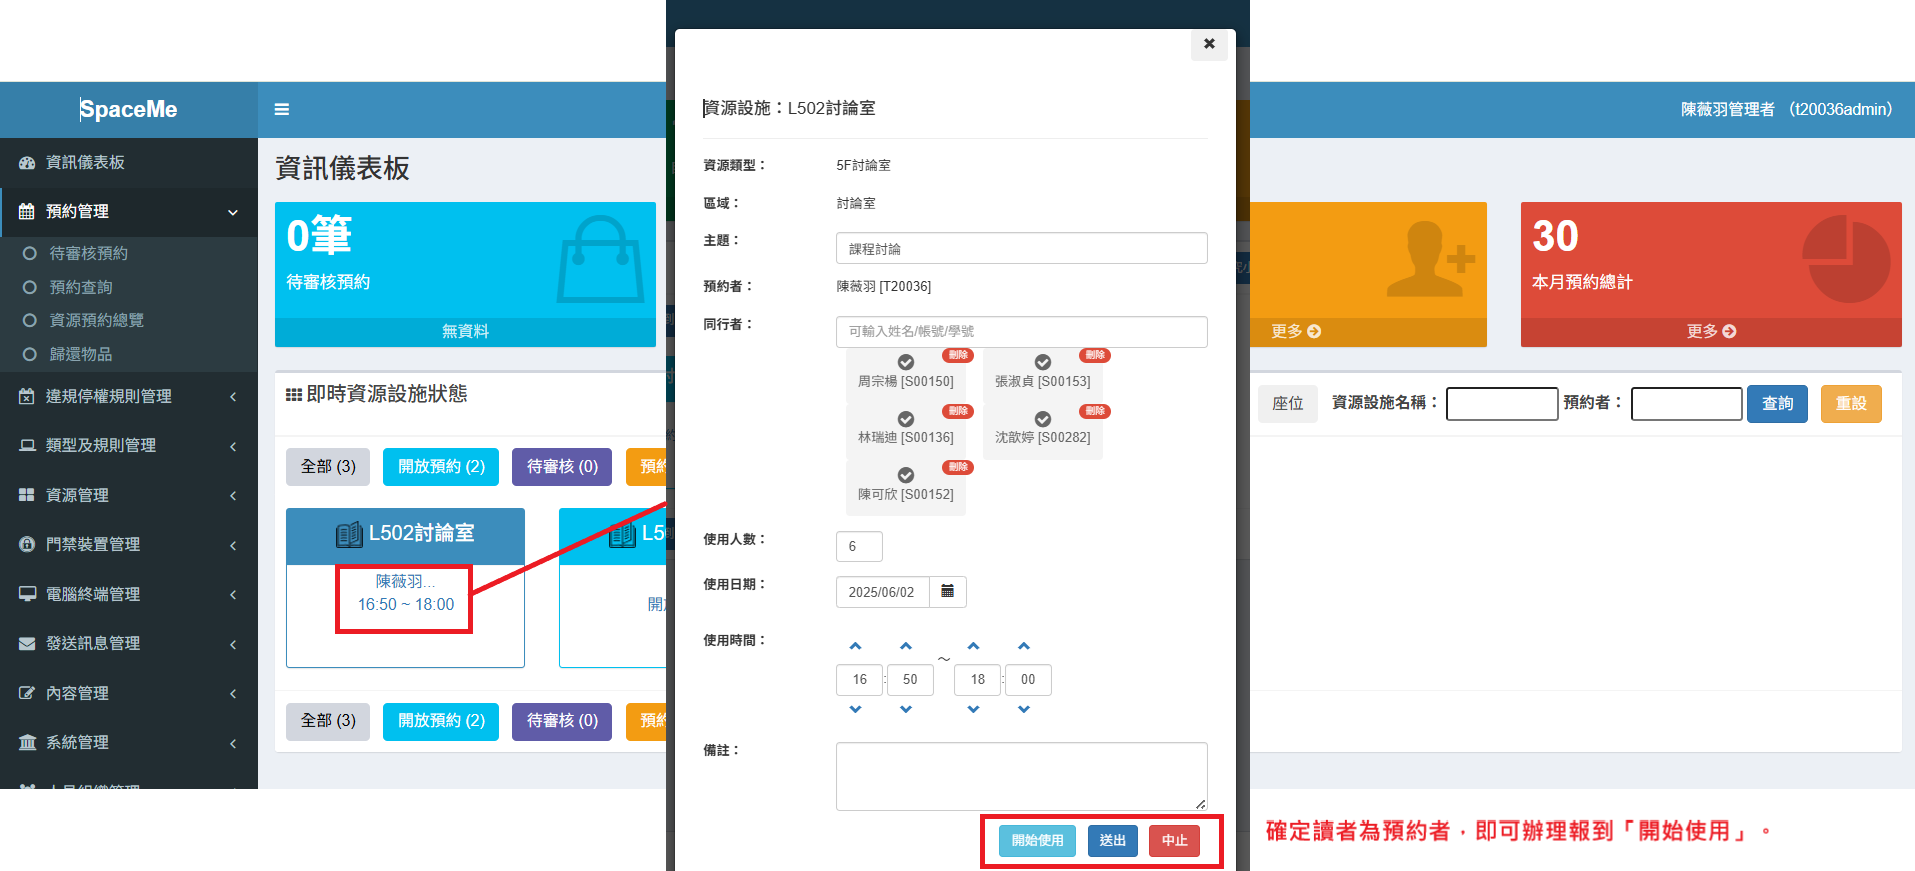Open the calendar date picker icon
This screenshot has height=871, width=1915.
coord(947,591)
